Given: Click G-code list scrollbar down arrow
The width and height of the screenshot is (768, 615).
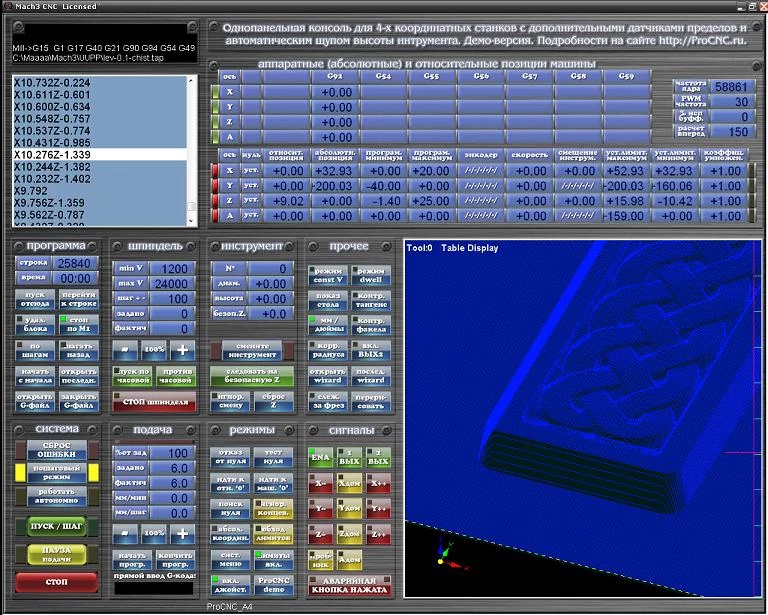Looking at the screenshot, I should click(192, 221).
